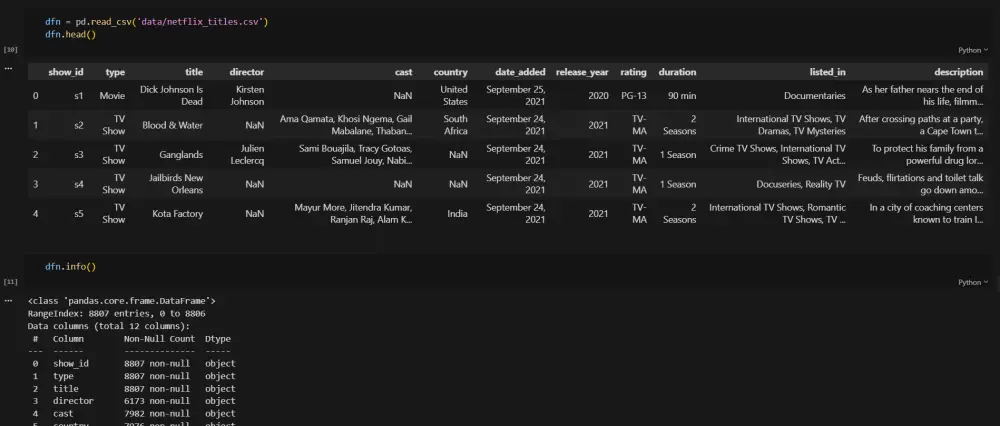The height and width of the screenshot is (426, 1000).
Task: Click the 2020 release_year cell
Action: click(x=598, y=96)
